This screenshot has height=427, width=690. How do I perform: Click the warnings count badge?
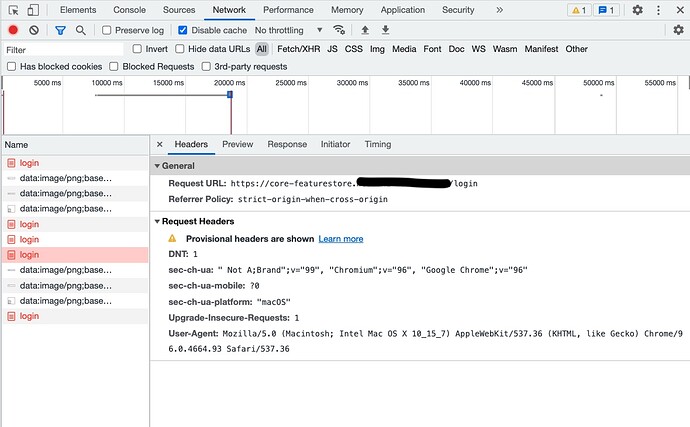pyautogui.click(x=579, y=10)
